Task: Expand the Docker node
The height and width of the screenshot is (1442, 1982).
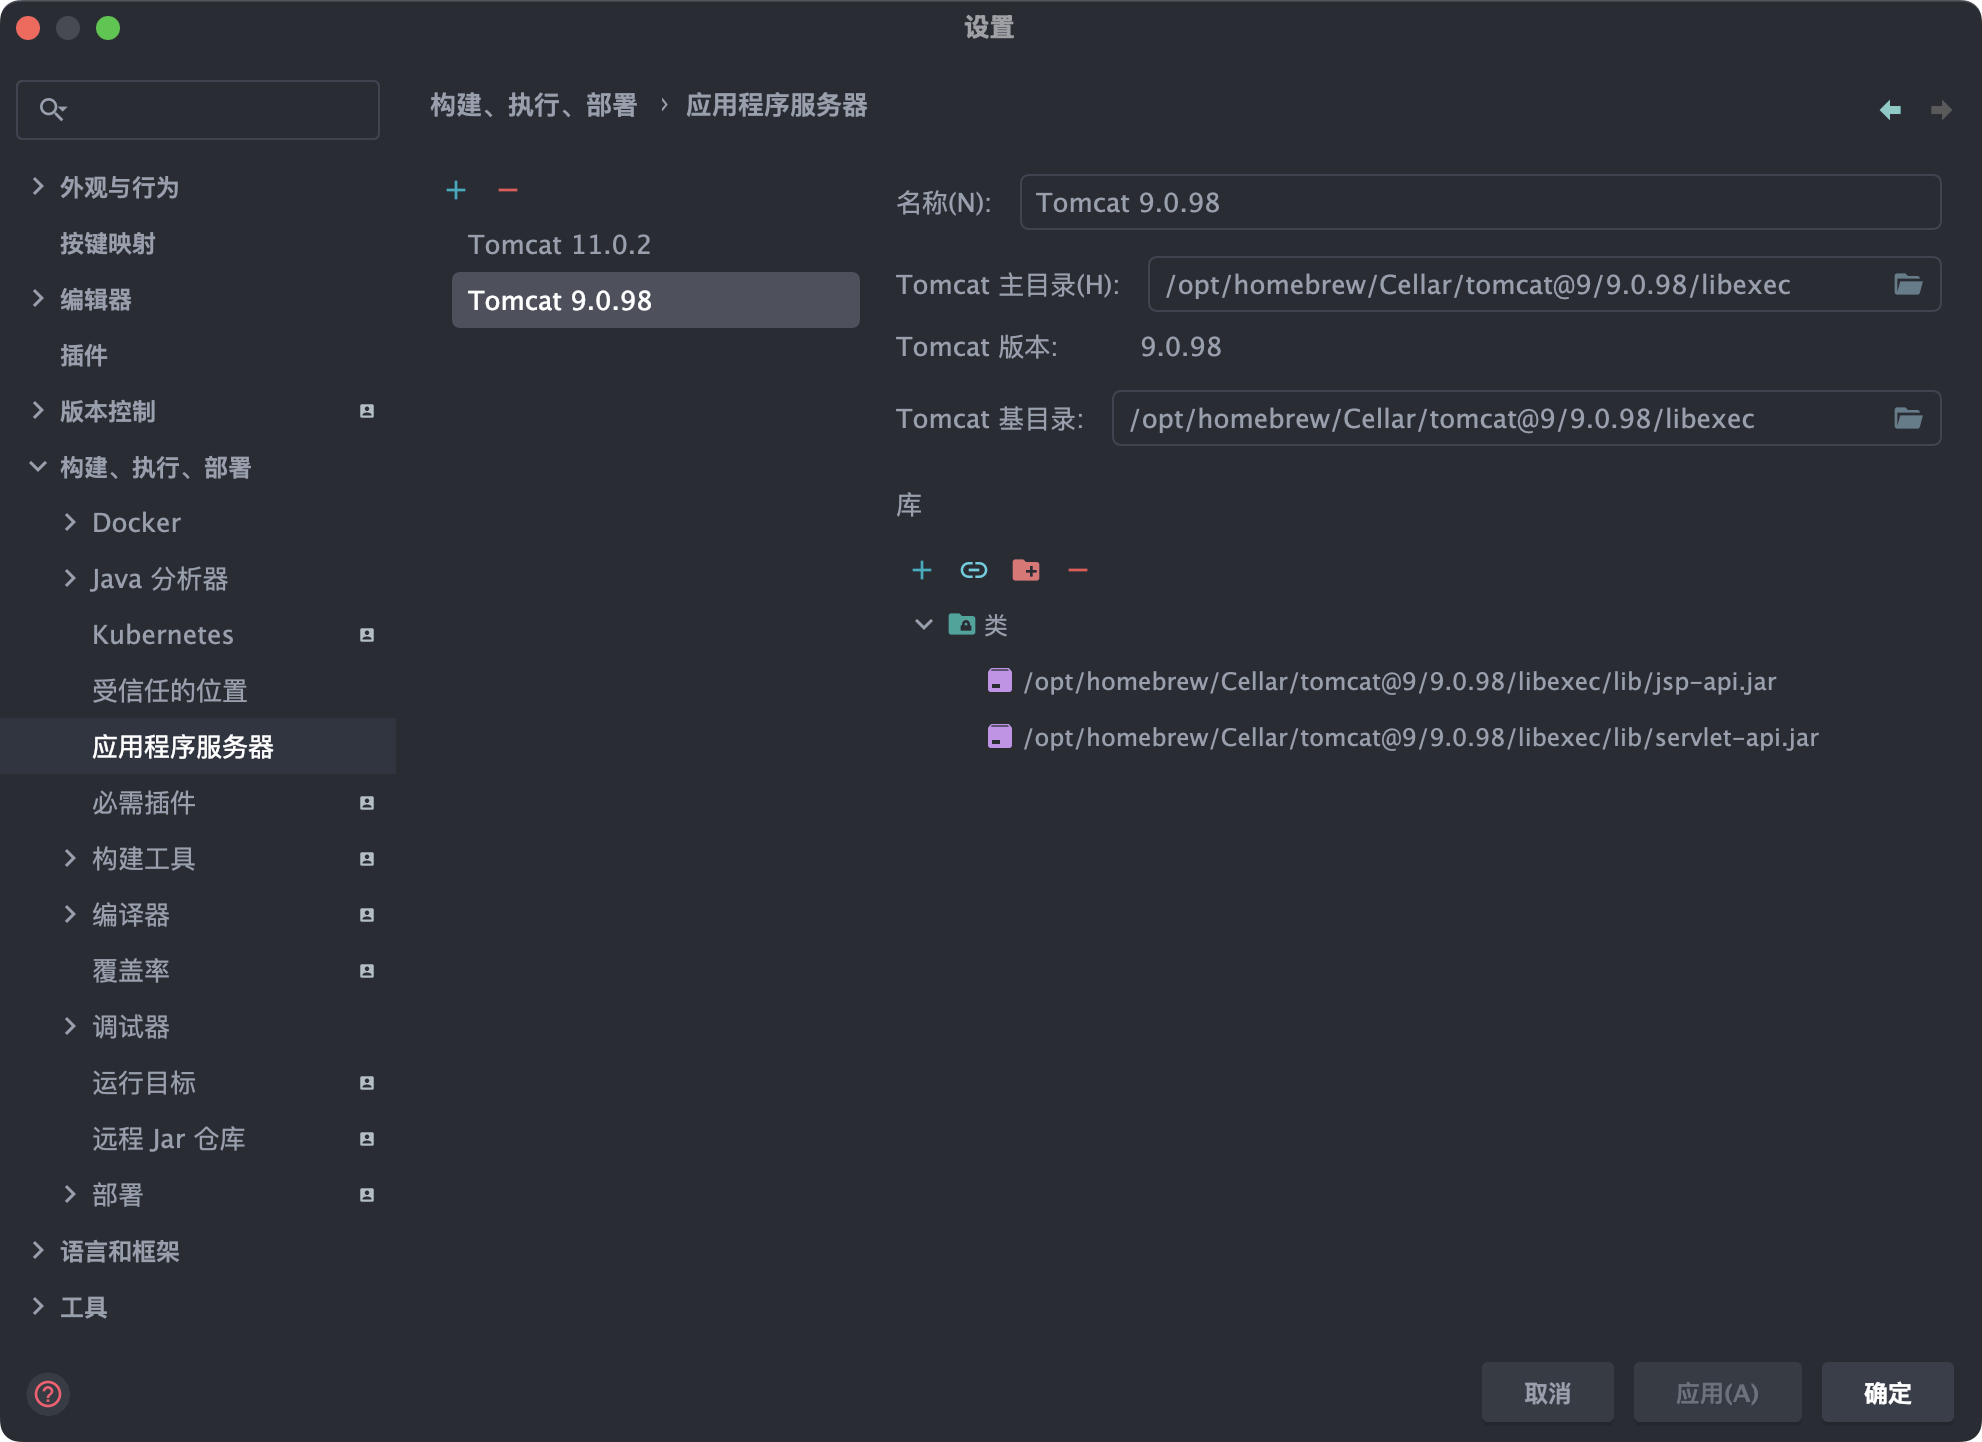Action: tap(70, 522)
